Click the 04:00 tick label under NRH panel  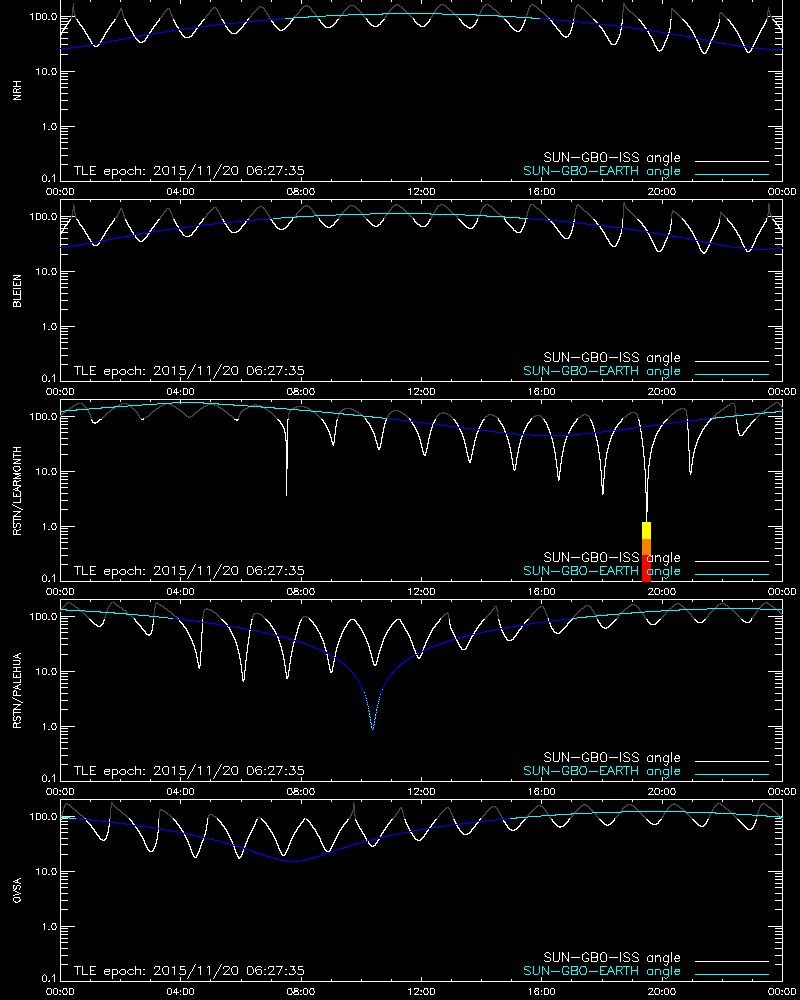(x=181, y=192)
